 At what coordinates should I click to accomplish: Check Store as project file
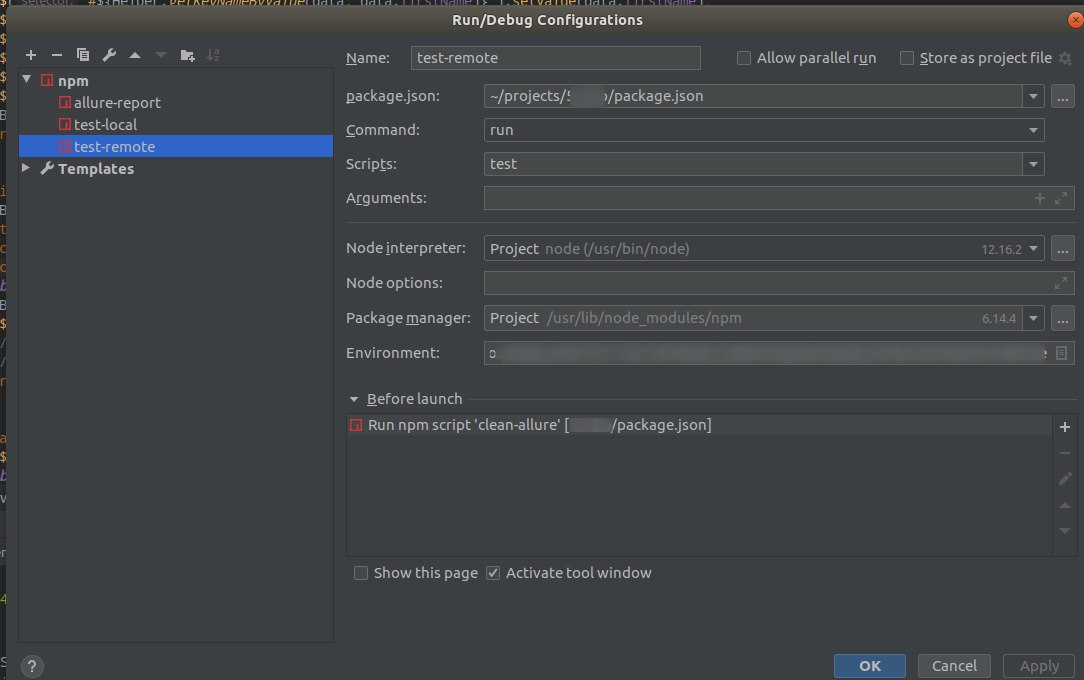907,58
